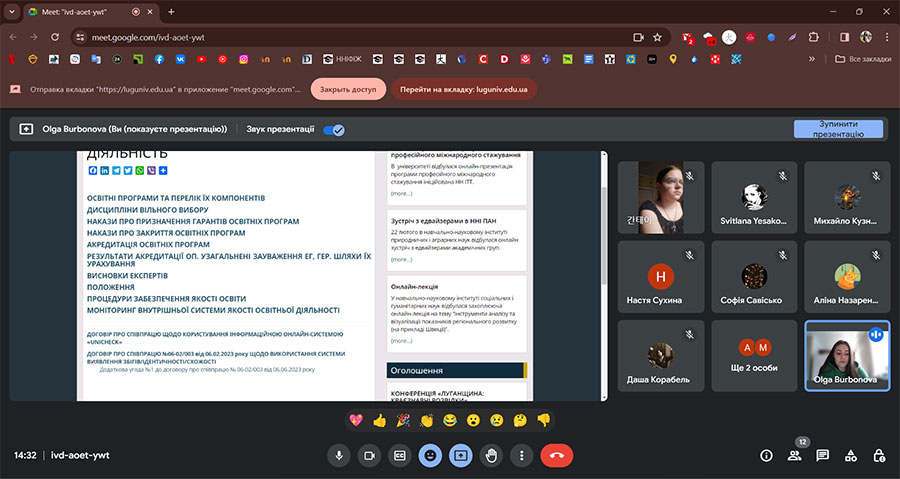This screenshot has height=479, width=900.
Task: Send the thinking face reaction
Action: [x=520, y=420]
